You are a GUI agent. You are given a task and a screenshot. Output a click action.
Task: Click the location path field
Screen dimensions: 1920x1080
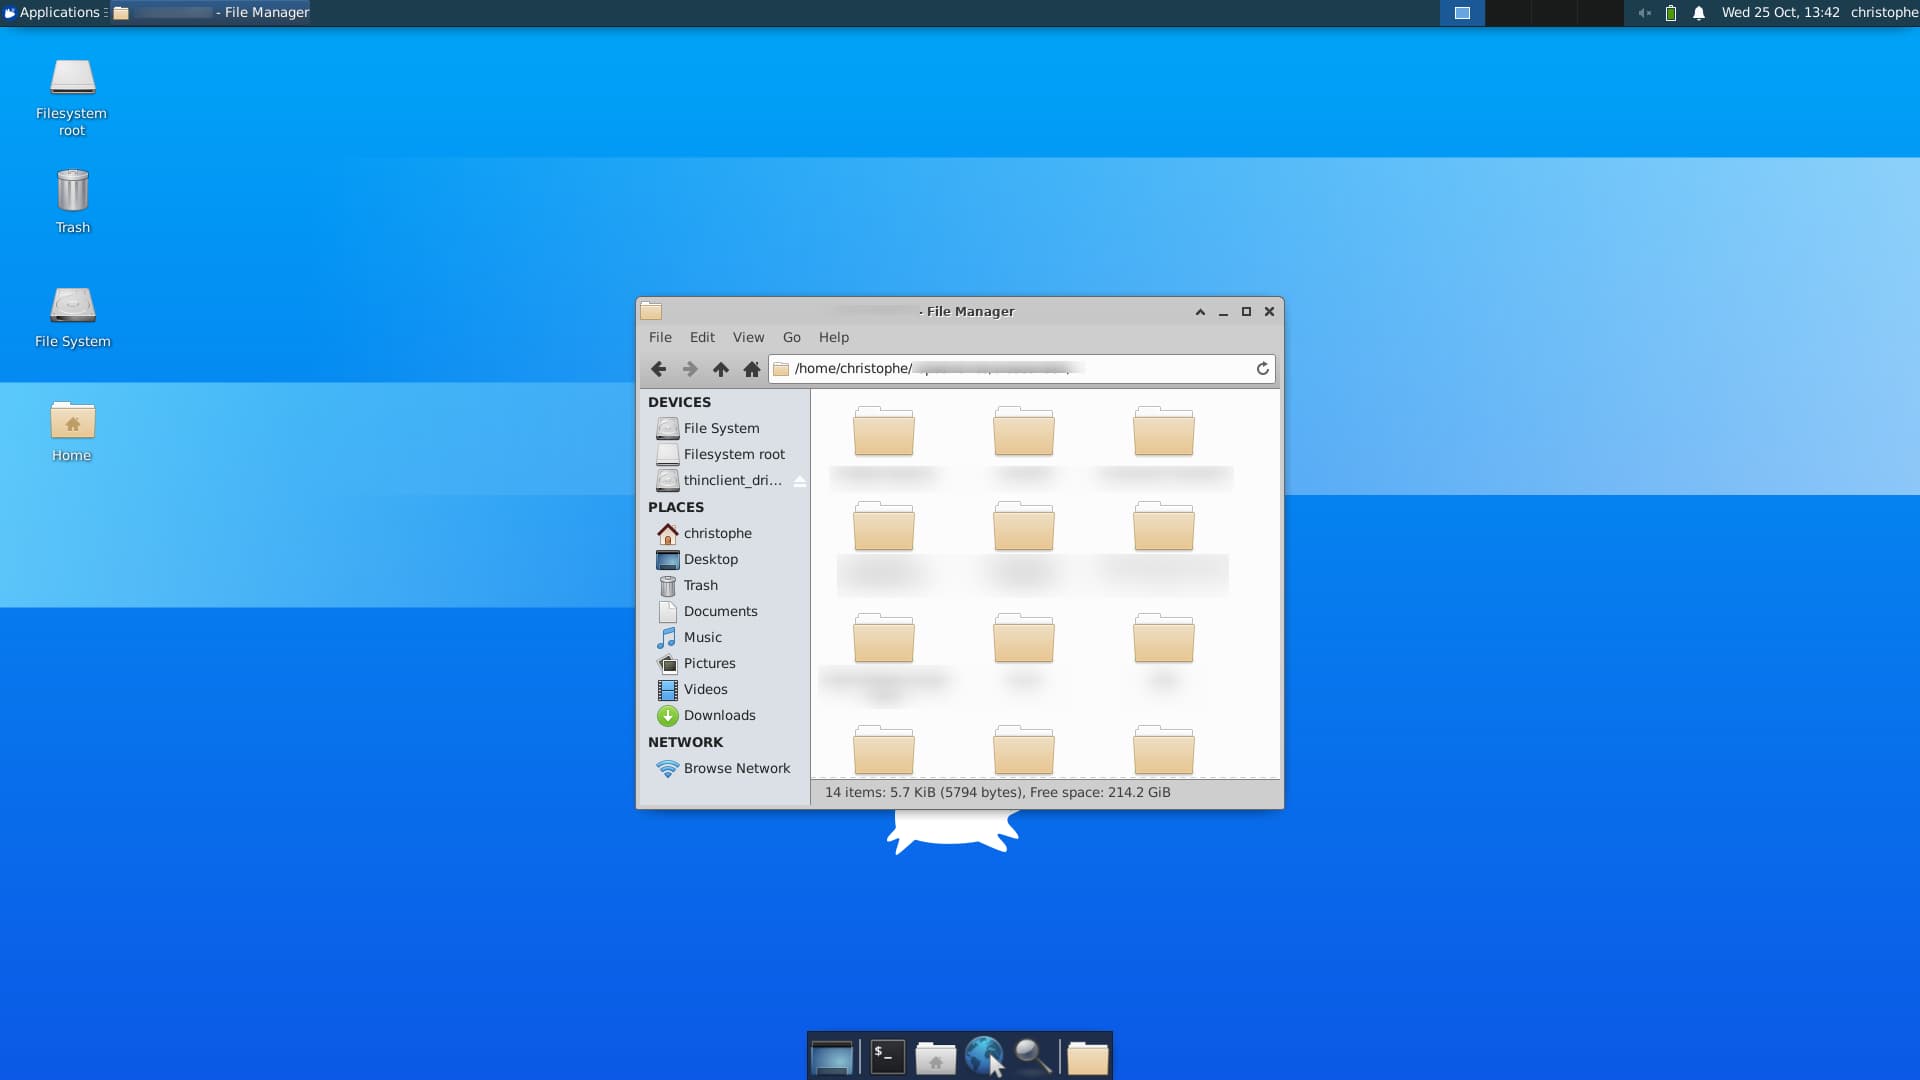[1020, 369]
